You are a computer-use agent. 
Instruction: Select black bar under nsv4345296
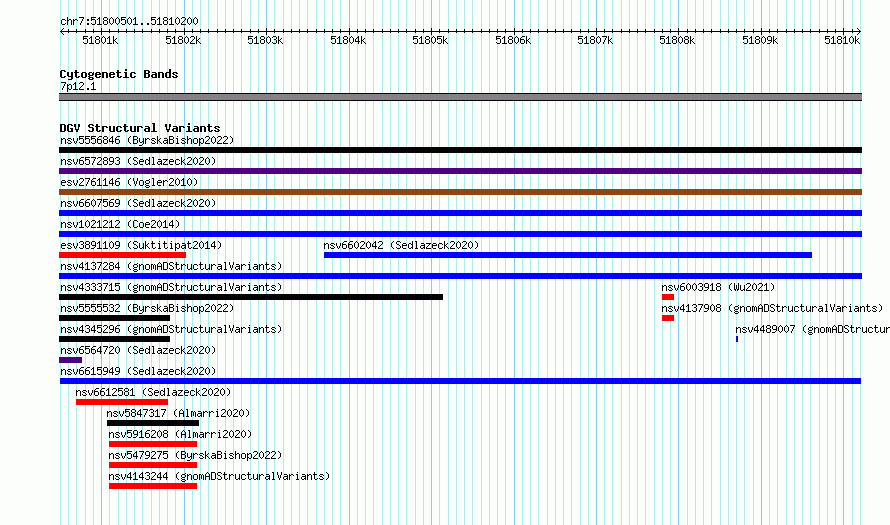click(x=115, y=339)
